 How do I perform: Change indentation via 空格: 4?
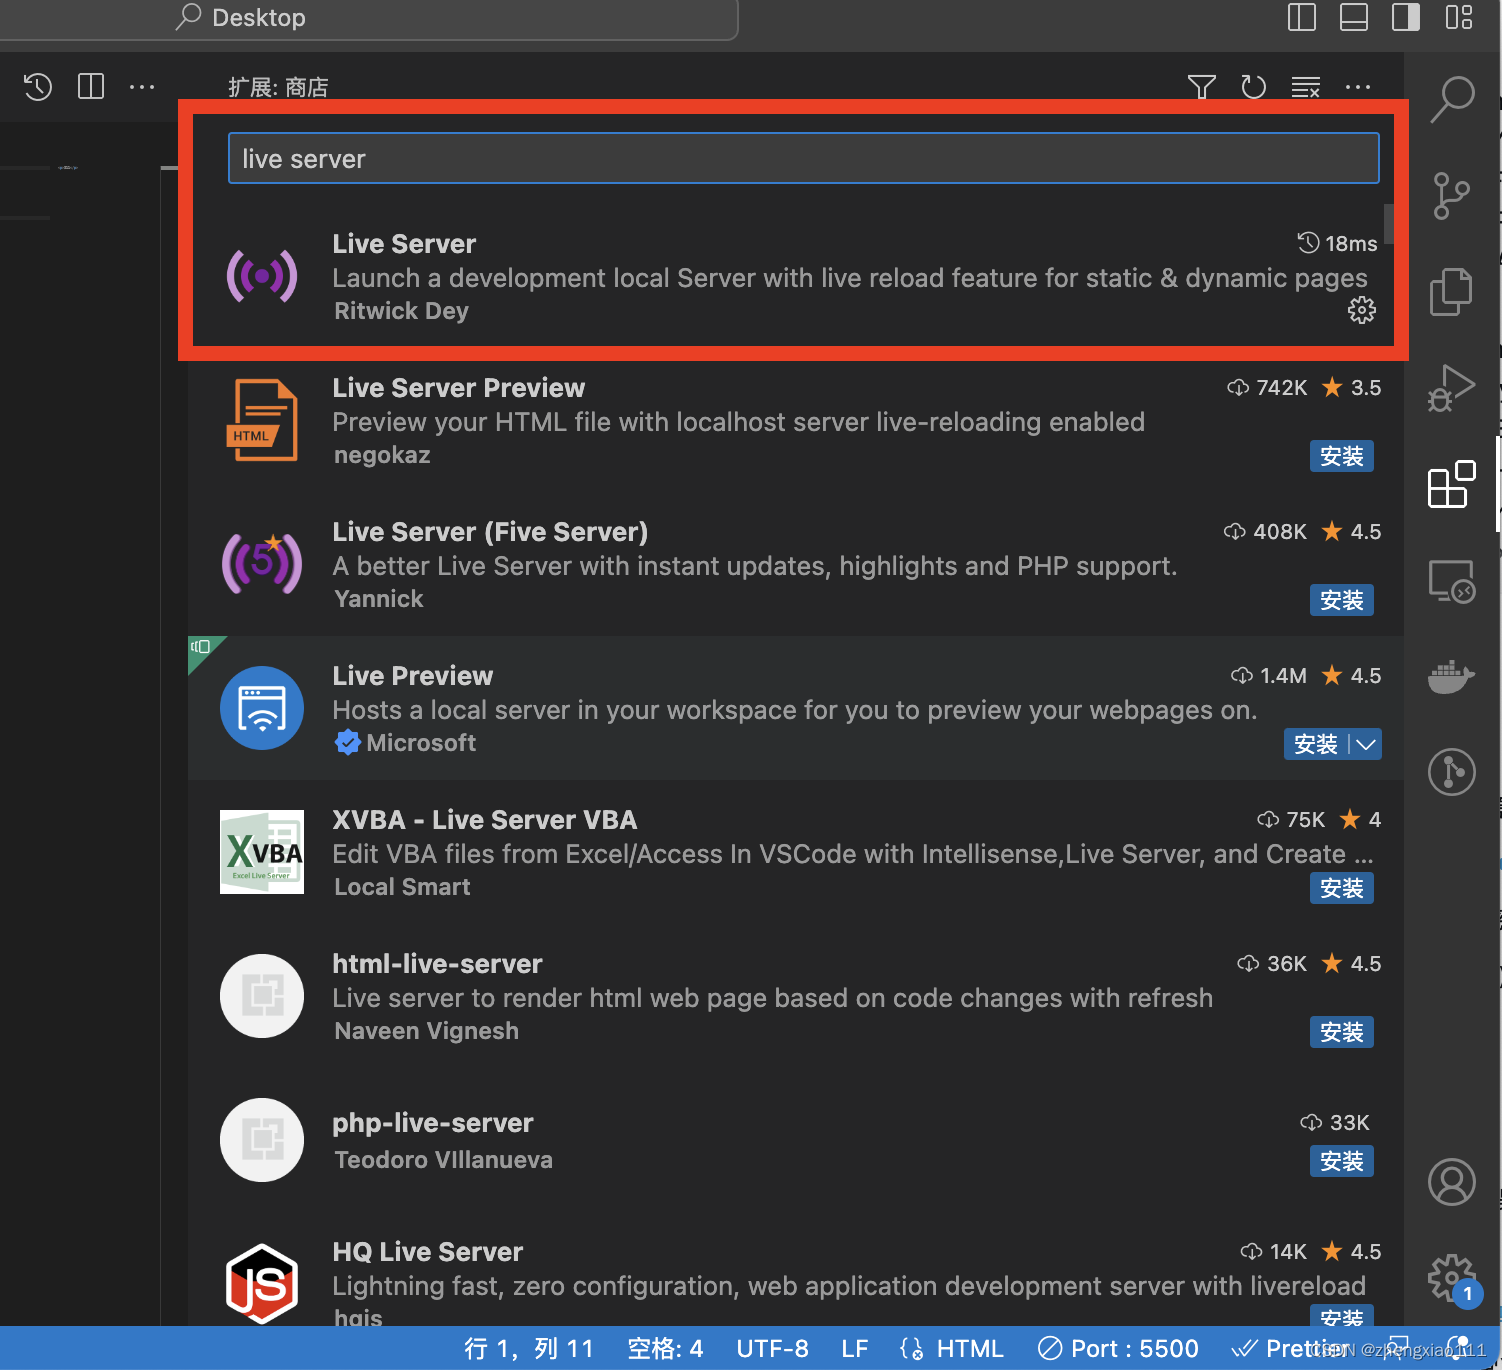tap(665, 1349)
